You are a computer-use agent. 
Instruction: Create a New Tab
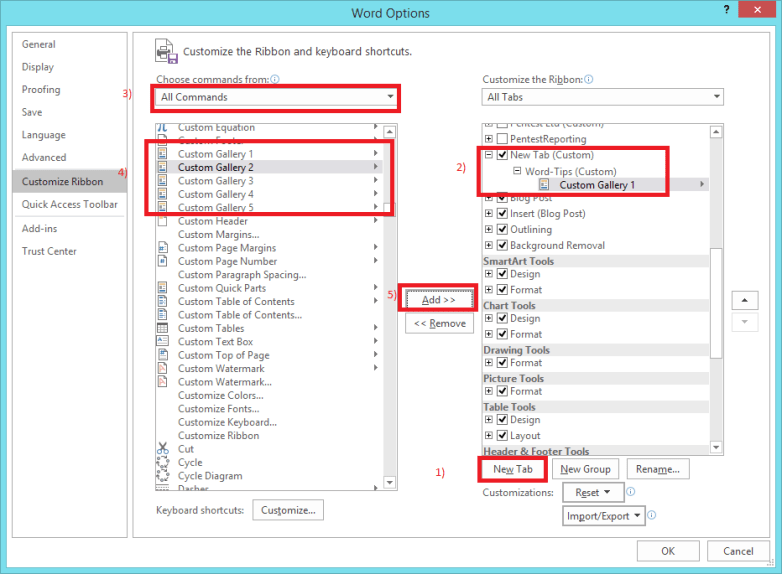pyautogui.click(x=513, y=469)
